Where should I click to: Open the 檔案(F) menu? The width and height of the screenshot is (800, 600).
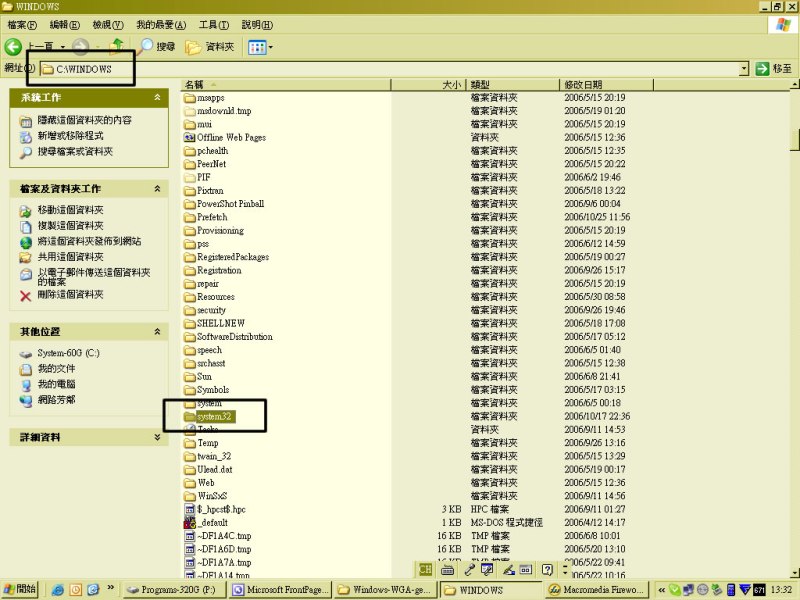pyautogui.click(x=22, y=24)
